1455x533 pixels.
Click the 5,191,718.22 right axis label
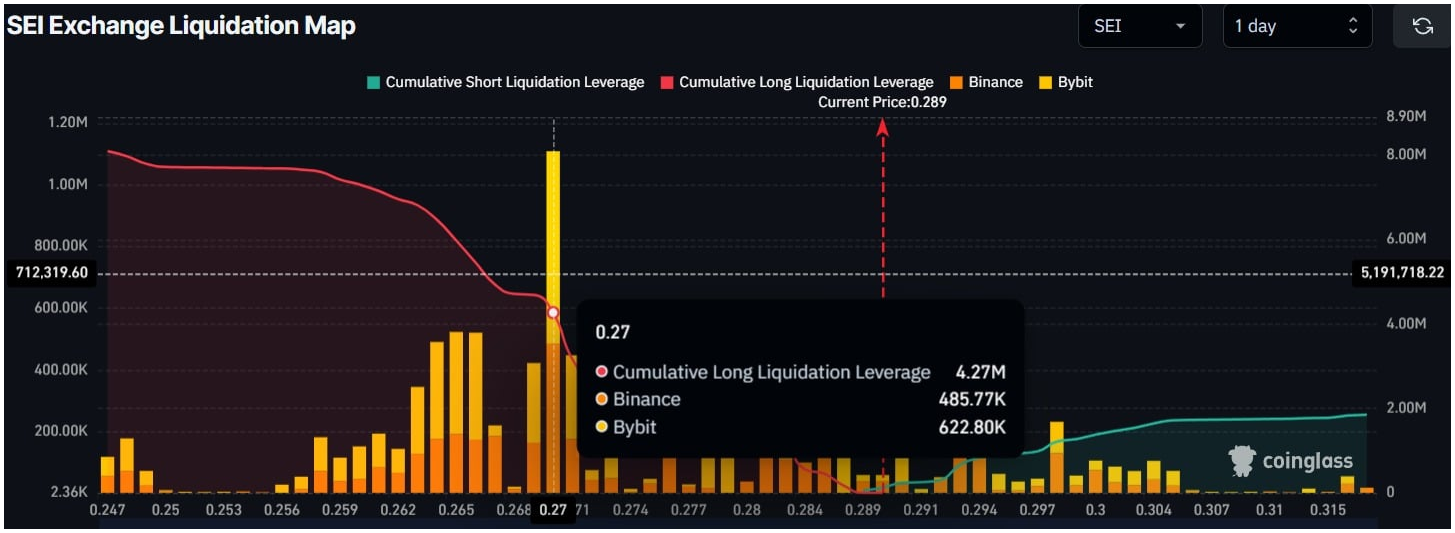tap(1402, 273)
